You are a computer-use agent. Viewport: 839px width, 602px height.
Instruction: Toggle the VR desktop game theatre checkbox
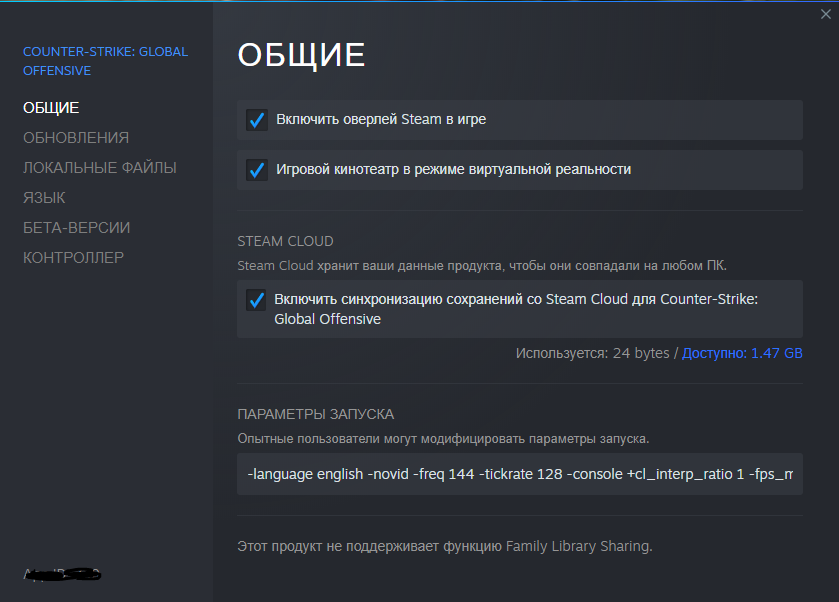[257, 170]
